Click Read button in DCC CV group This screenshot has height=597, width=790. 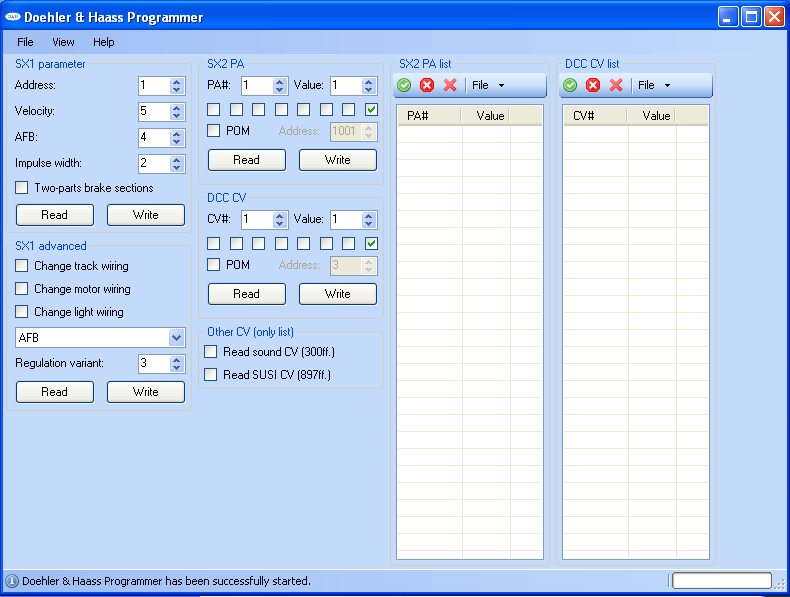(x=247, y=294)
